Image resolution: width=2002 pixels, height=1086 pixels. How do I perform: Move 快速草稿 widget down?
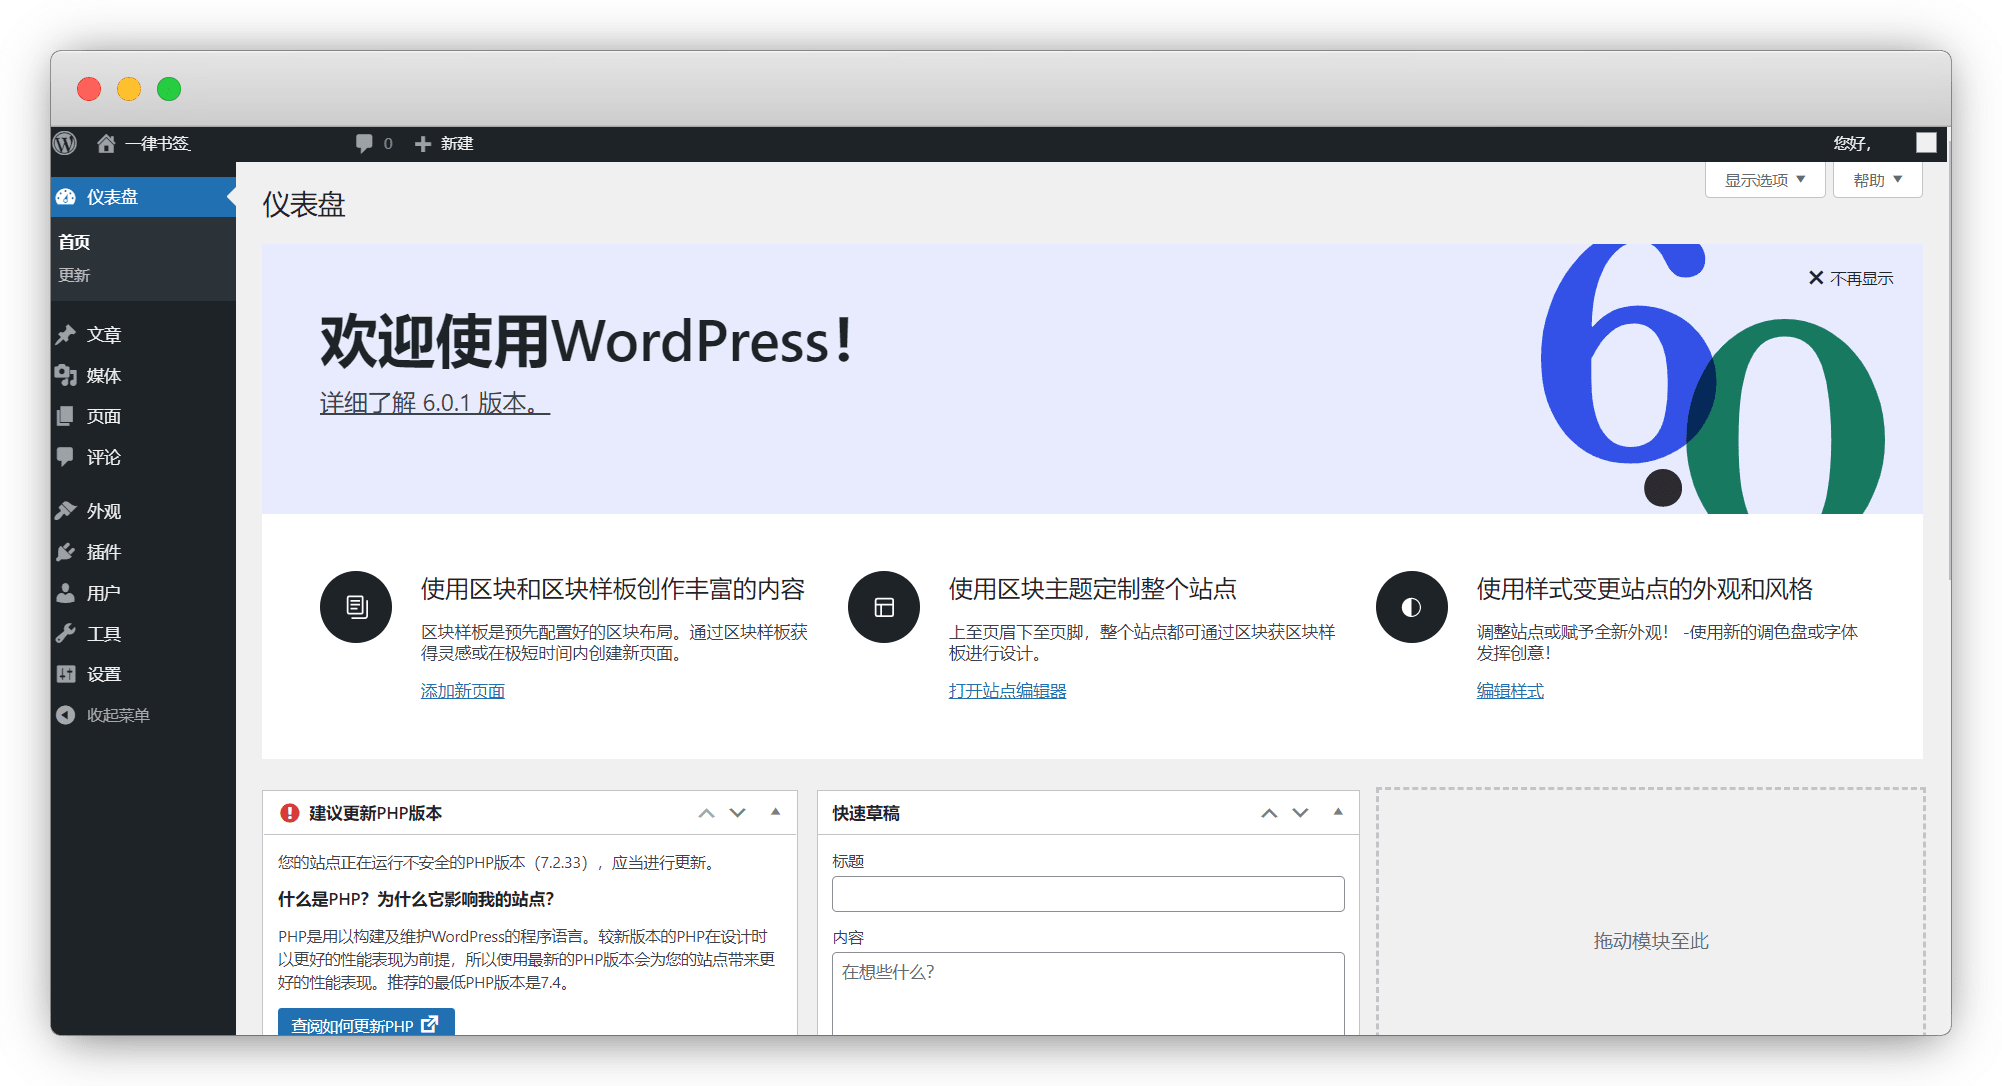(1301, 813)
